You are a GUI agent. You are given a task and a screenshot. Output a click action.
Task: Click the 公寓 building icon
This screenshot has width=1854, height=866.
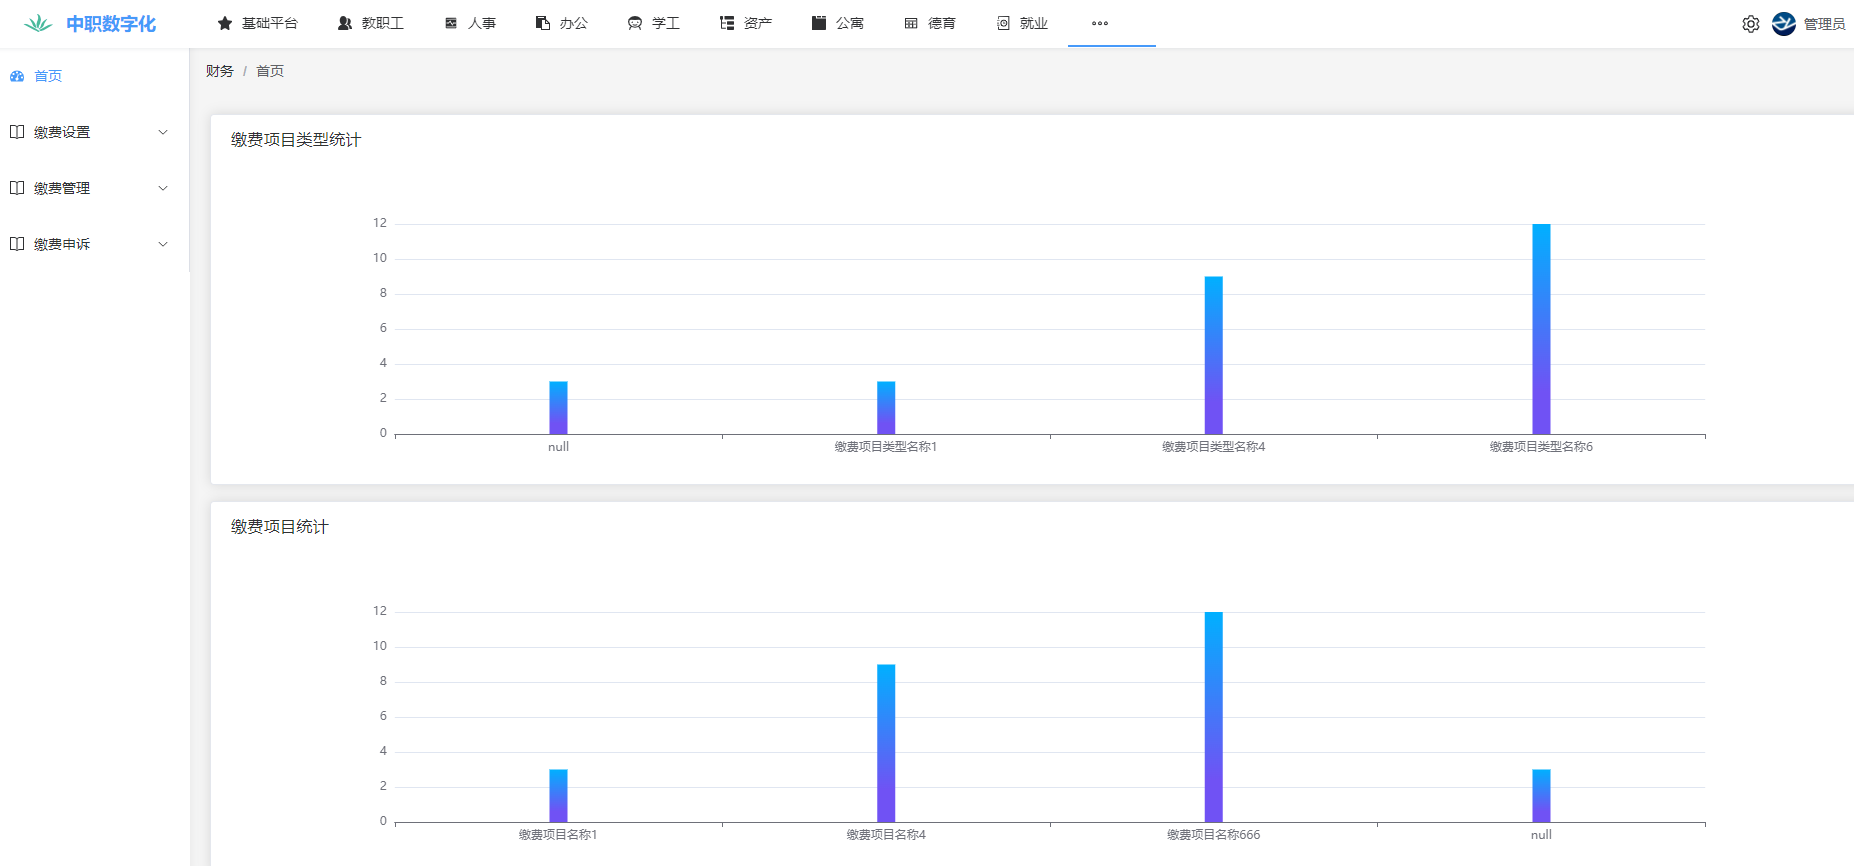(x=819, y=23)
